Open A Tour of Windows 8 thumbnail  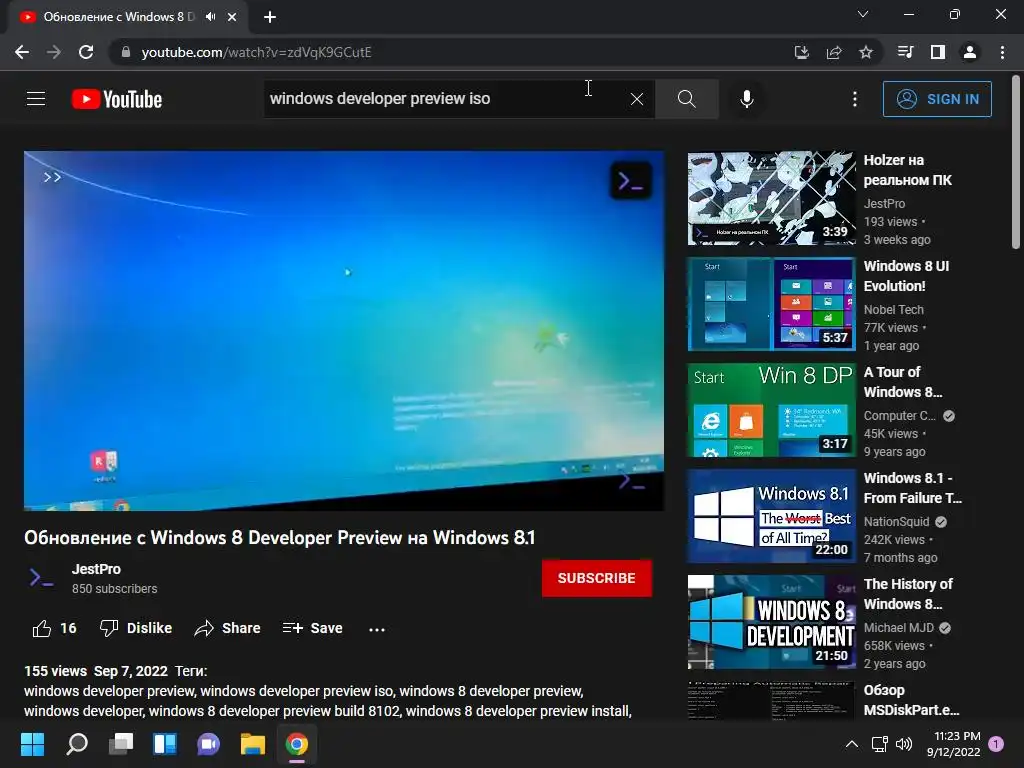click(x=771, y=410)
